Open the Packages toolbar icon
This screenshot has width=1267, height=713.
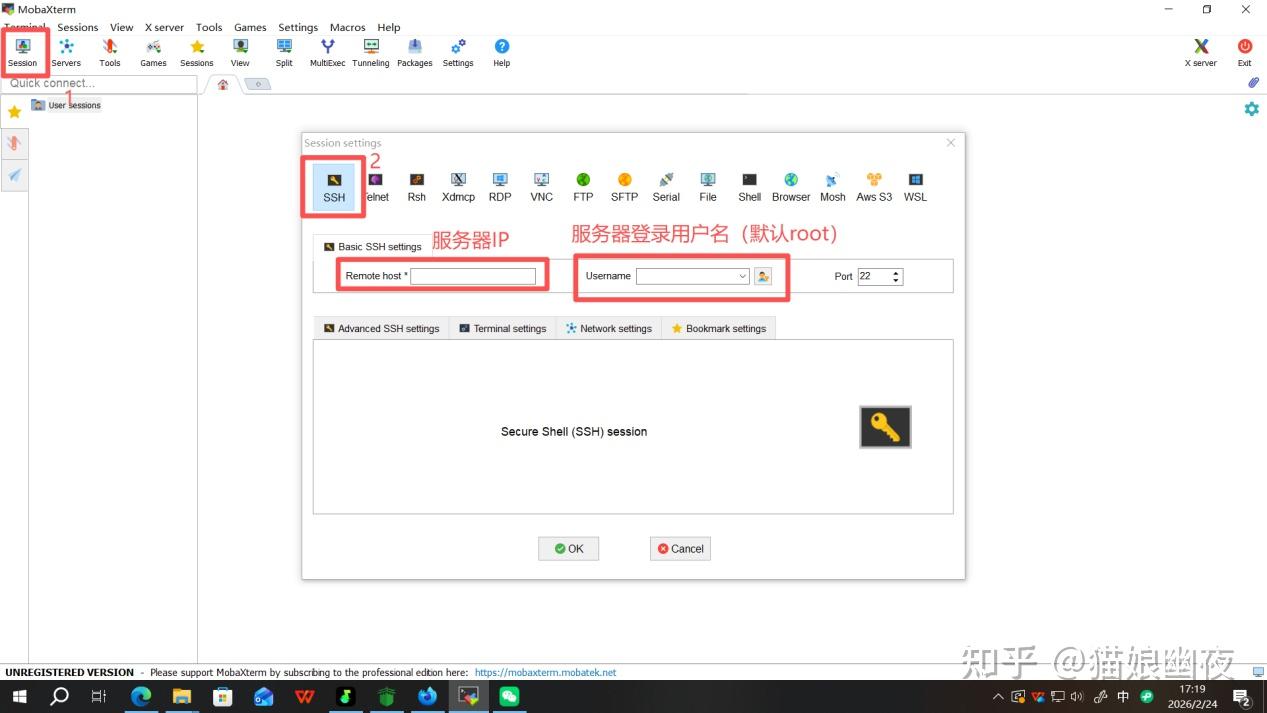click(415, 53)
